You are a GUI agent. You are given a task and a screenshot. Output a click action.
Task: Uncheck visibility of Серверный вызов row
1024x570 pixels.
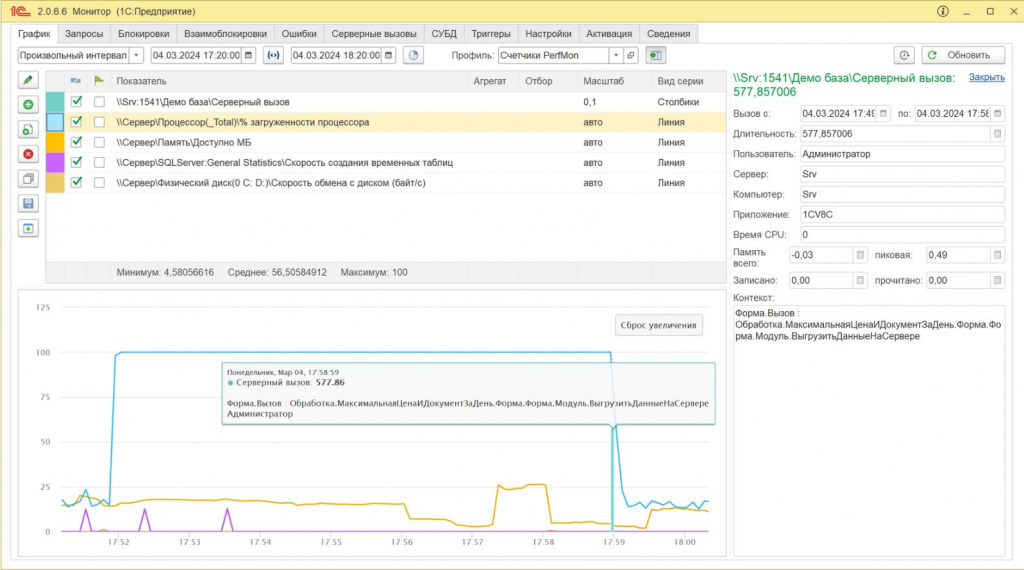(76, 102)
